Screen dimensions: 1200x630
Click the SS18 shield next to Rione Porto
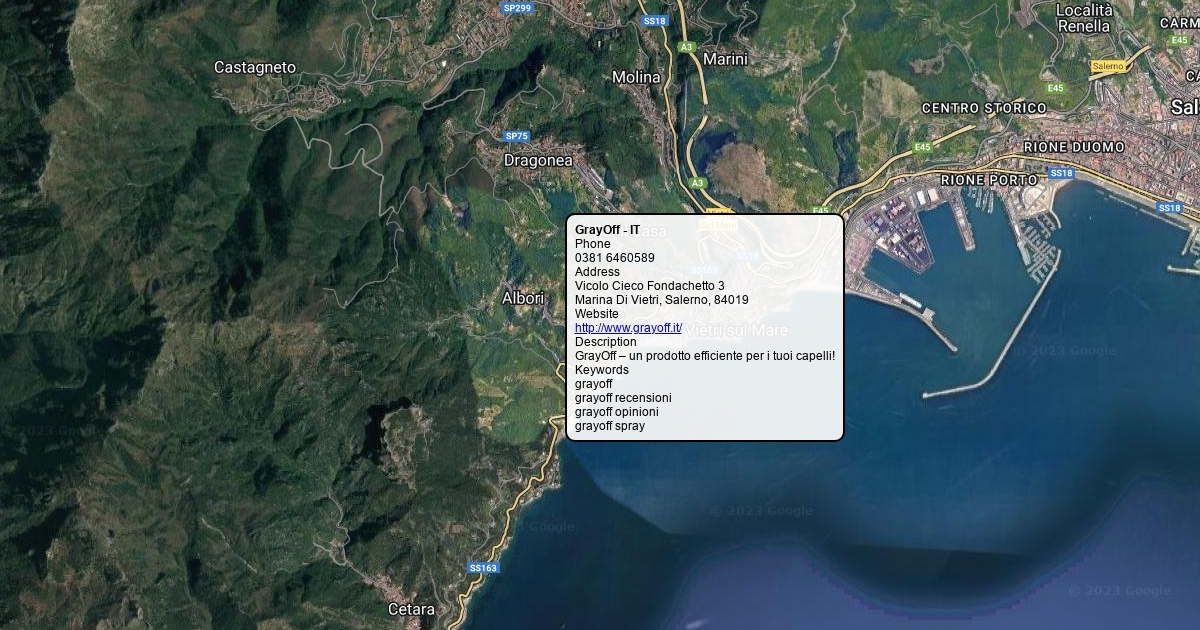(x=1061, y=173)
